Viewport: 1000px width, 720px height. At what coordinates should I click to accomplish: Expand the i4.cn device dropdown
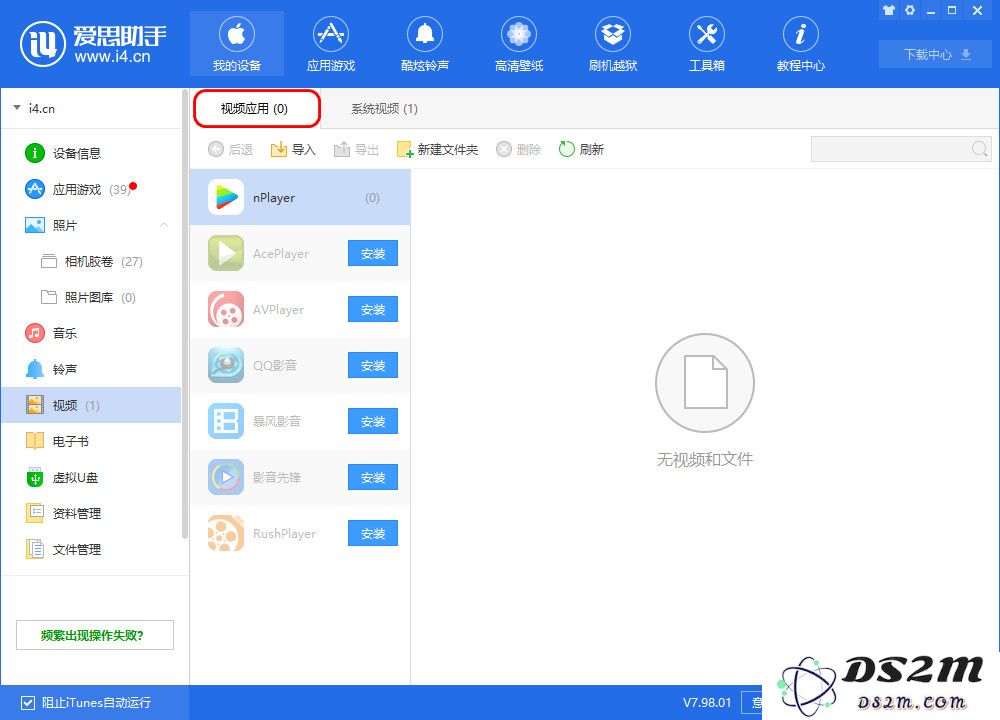tap(17, 108)
